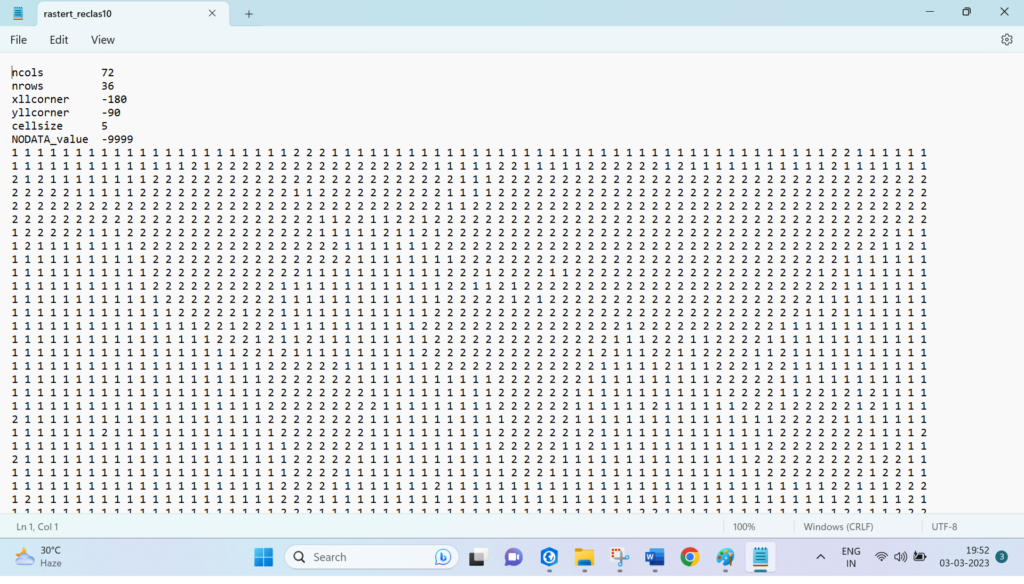
Task: Click the Bing icon in the search box
Action: pyautogui.click(x=443, y=557)
